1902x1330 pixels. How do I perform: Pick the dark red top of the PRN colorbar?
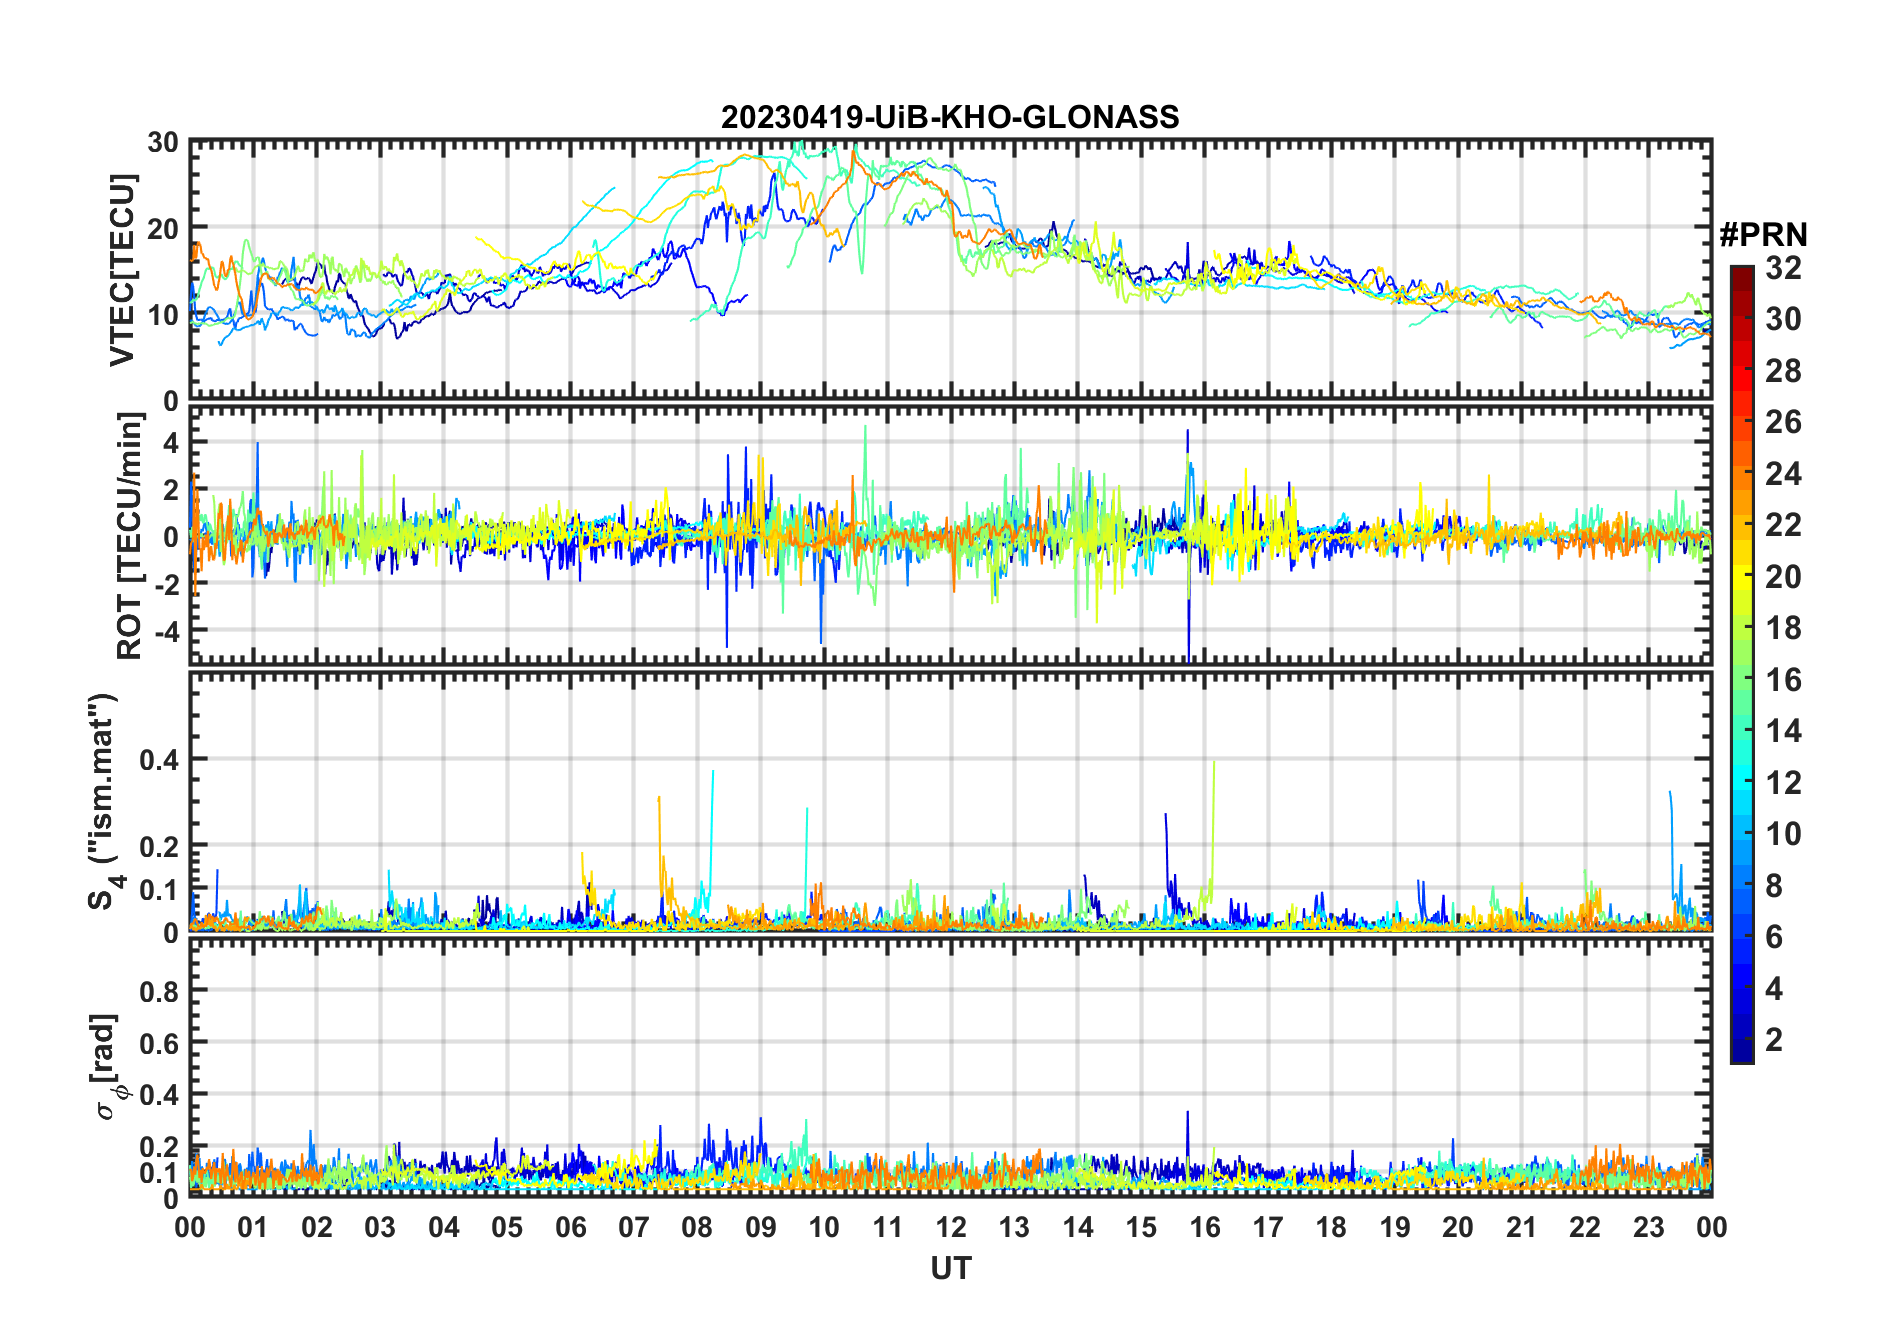[1741, 273]
